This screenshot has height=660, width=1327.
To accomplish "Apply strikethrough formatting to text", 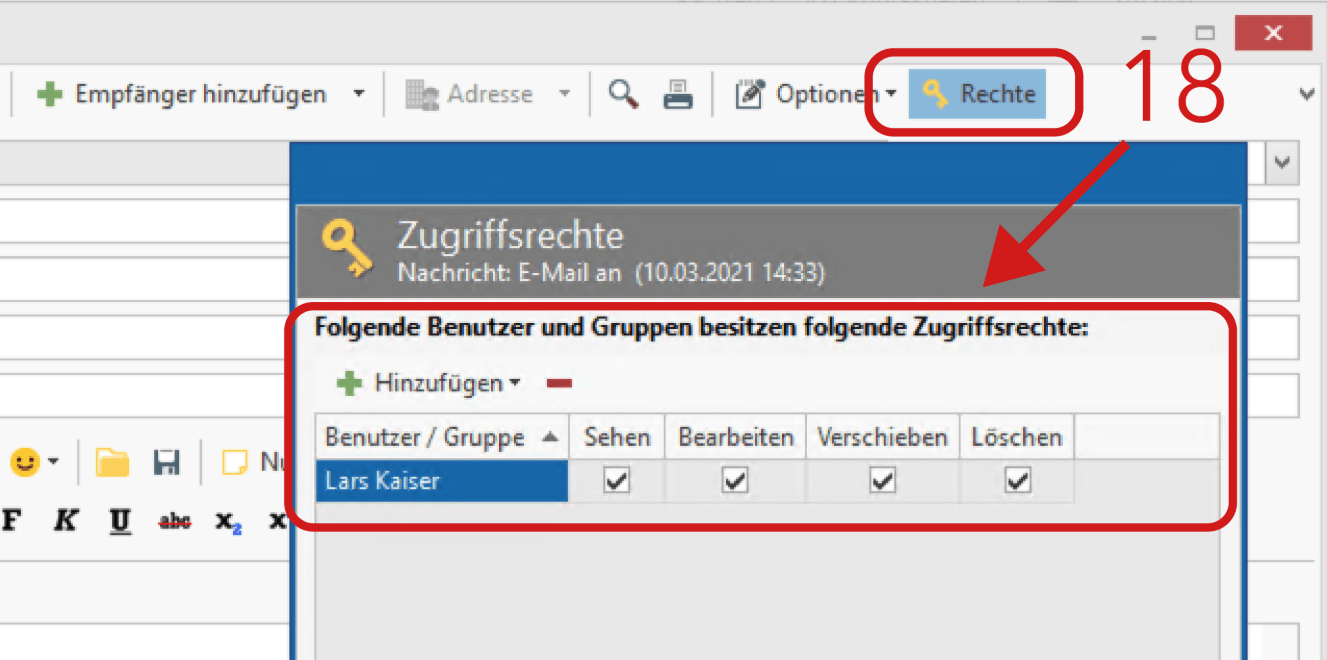I will pyautogui.click(x=174, y=520).
